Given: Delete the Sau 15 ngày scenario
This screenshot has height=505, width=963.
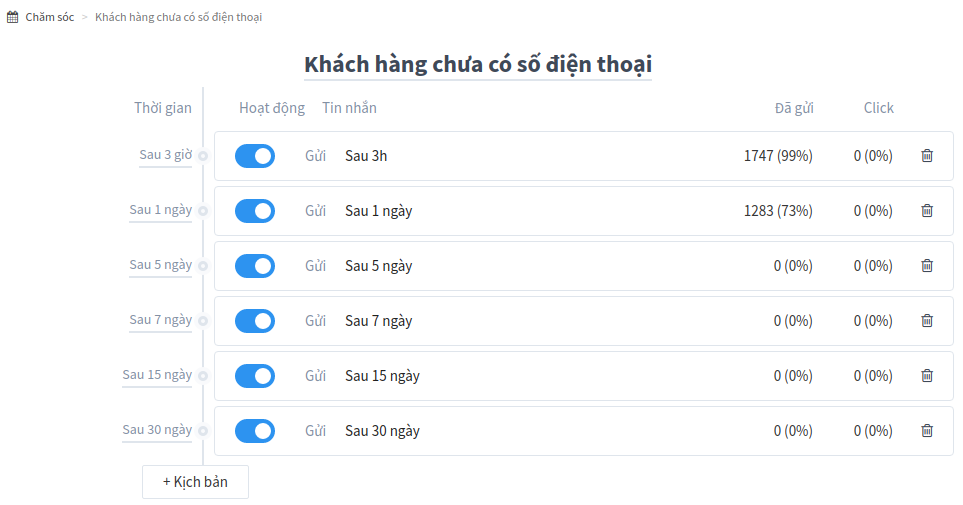Looking at the screenshot, I should 927,376.
